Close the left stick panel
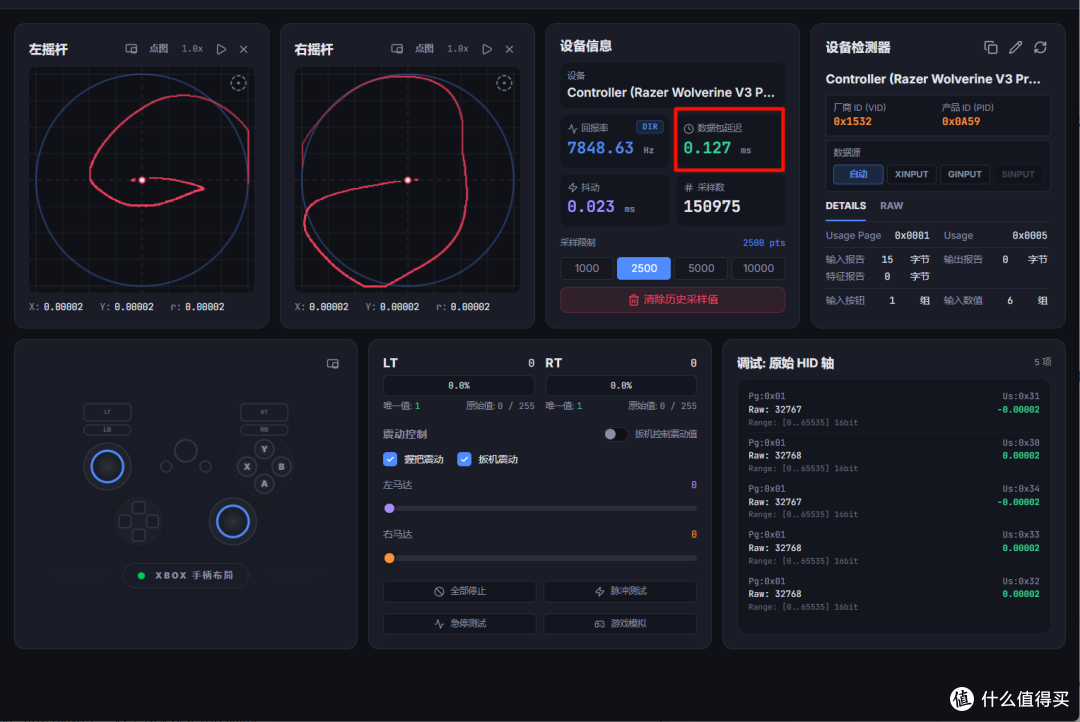The image size is (1080, 722). click(x=244, y=49)
